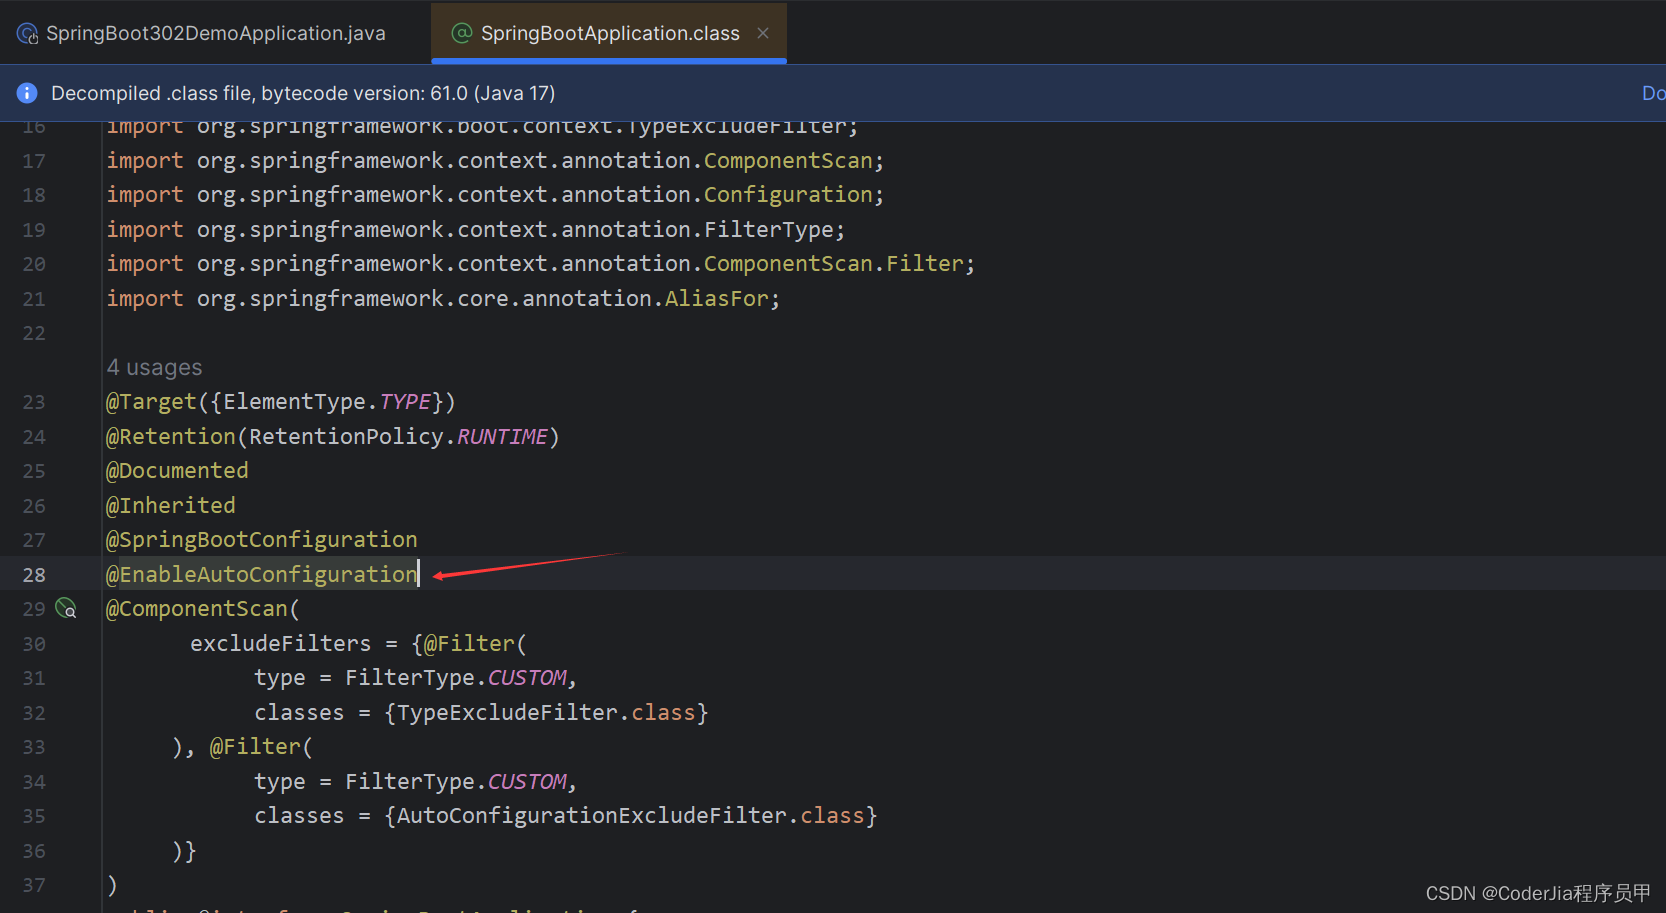This screenshot has width=1666, height=913.
Task: Click the @EnableAutoConfiguration annotation
Action: point(262,574)
